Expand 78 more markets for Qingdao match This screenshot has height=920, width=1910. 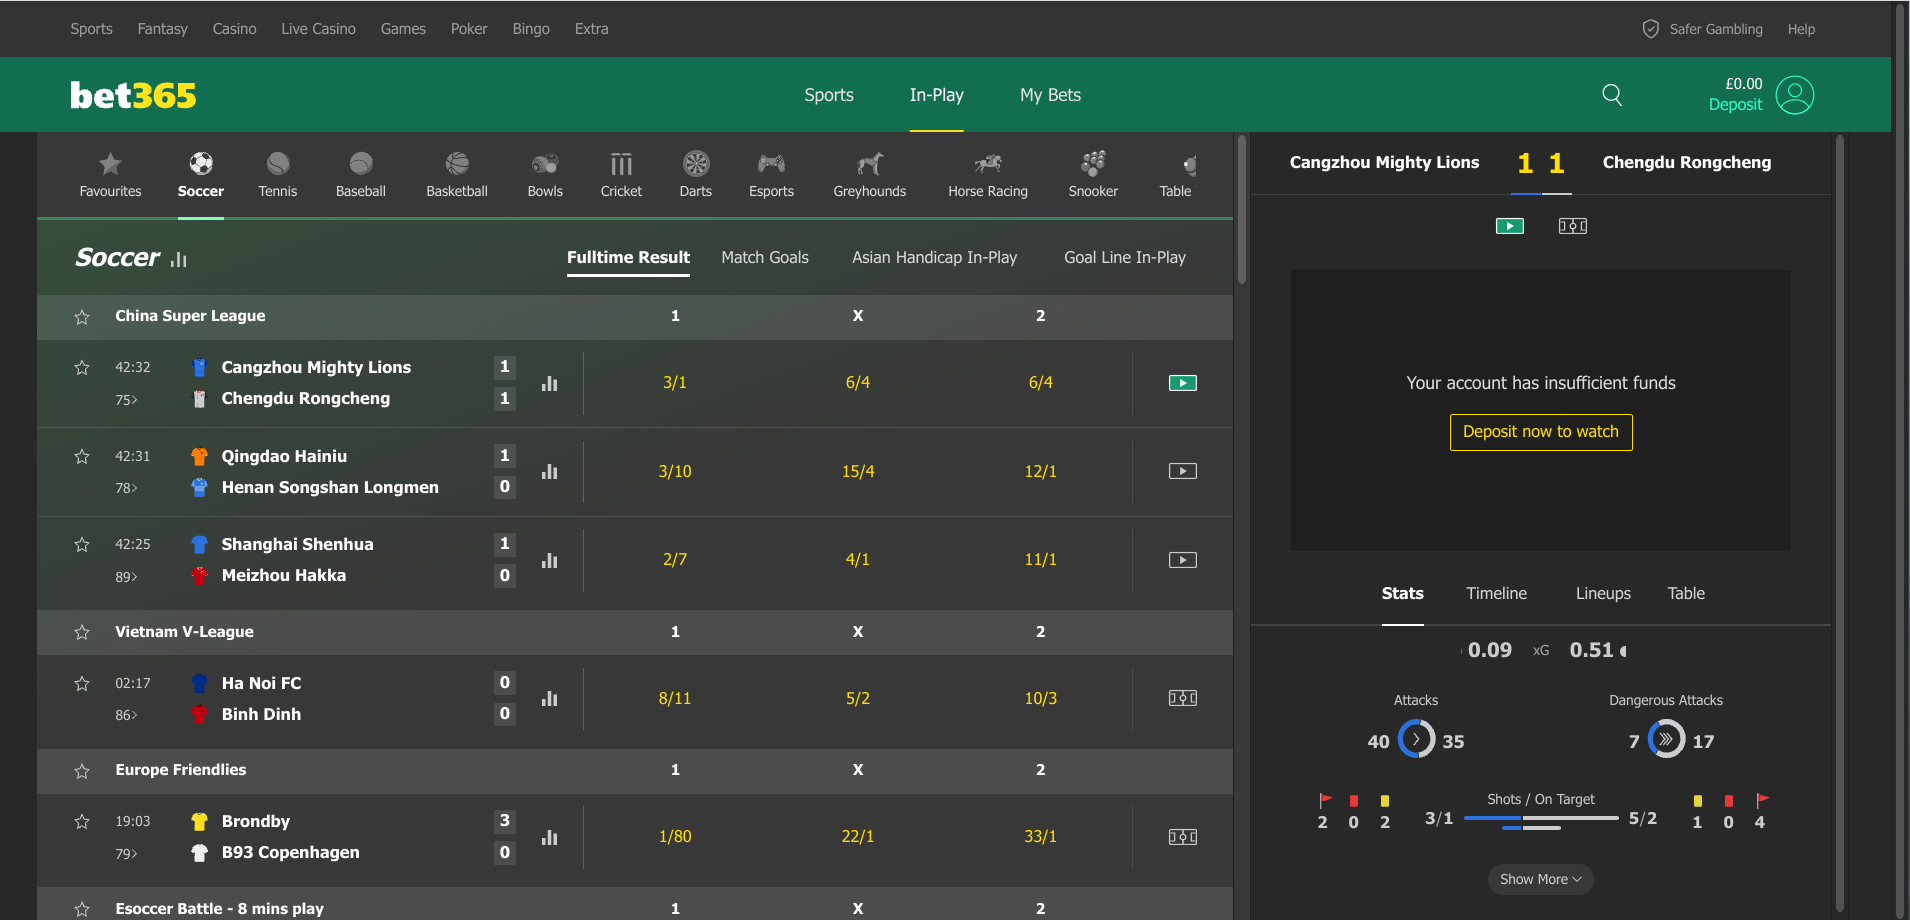pyautogui.click(x=126, y=488)
